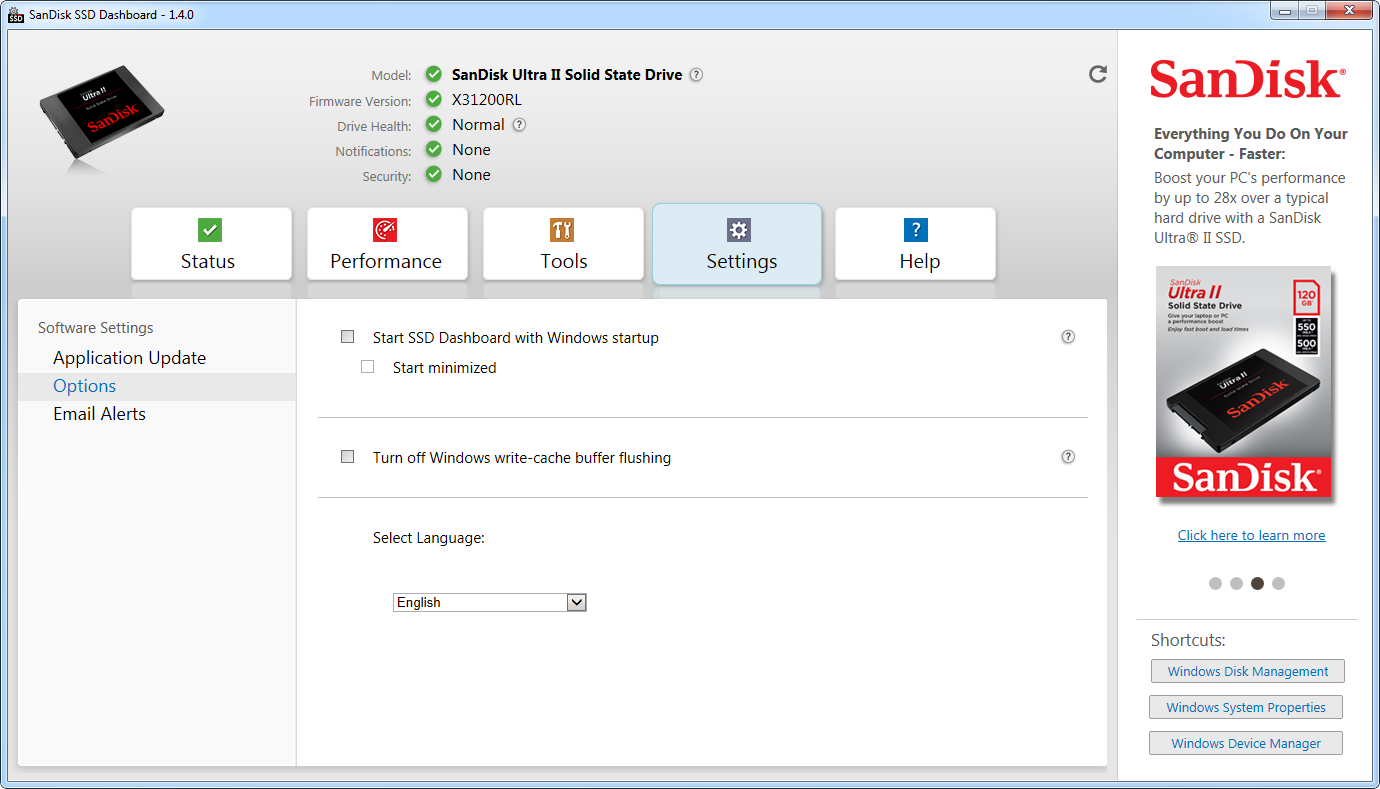The image size is (1380, 789).
Task: Open the Status tab
Action: (x=211, y=244)
